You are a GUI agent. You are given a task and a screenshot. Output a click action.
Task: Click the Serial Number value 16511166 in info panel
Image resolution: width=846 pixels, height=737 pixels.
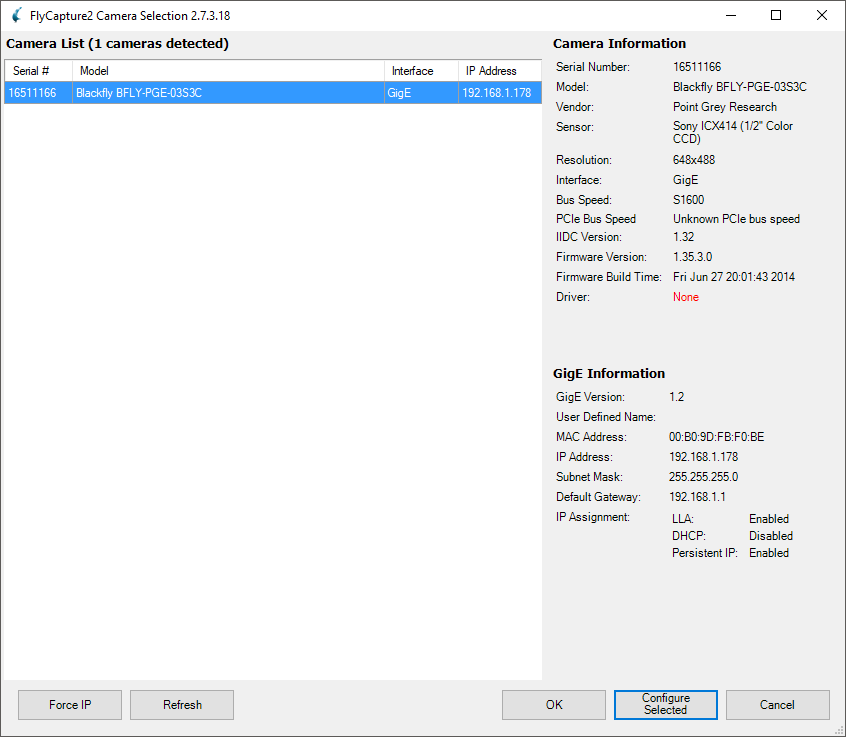click(x=697, y=67)
